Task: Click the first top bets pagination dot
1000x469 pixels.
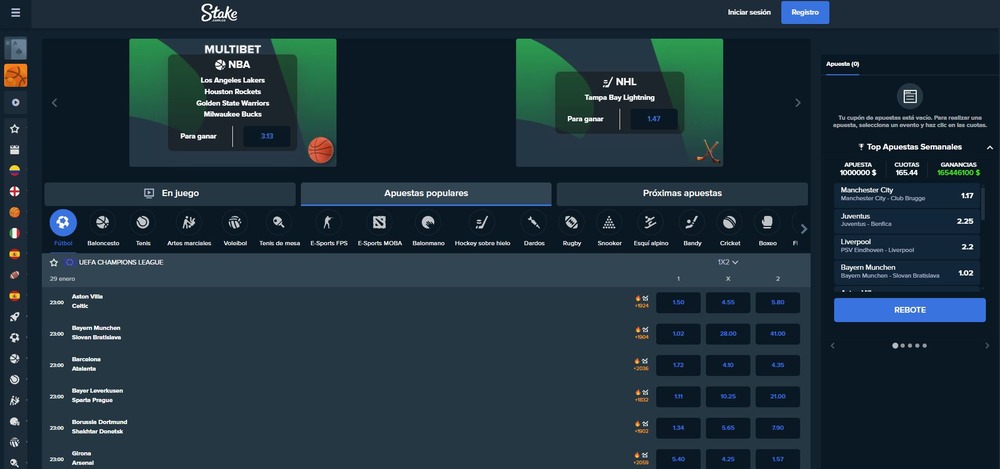Action: 895,345
